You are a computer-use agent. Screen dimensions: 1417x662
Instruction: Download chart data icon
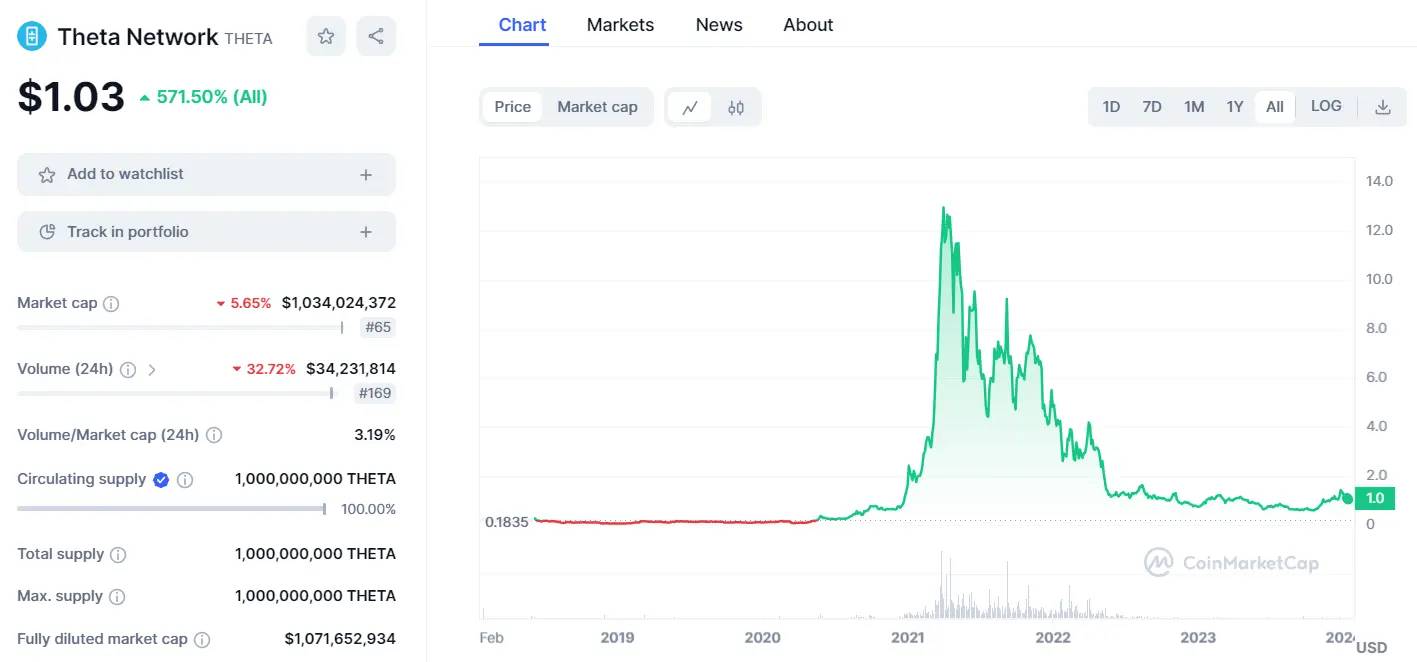(1383, 107)
